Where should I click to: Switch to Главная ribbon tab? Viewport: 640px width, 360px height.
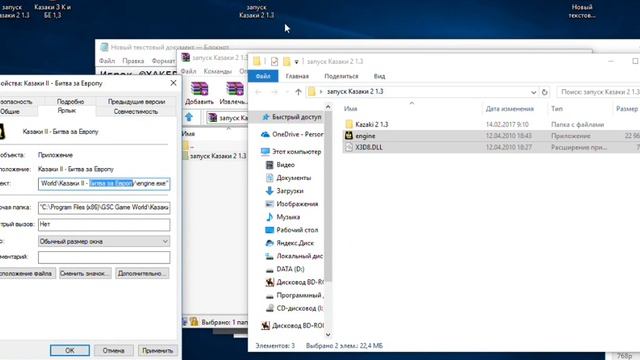click(297, 76)
